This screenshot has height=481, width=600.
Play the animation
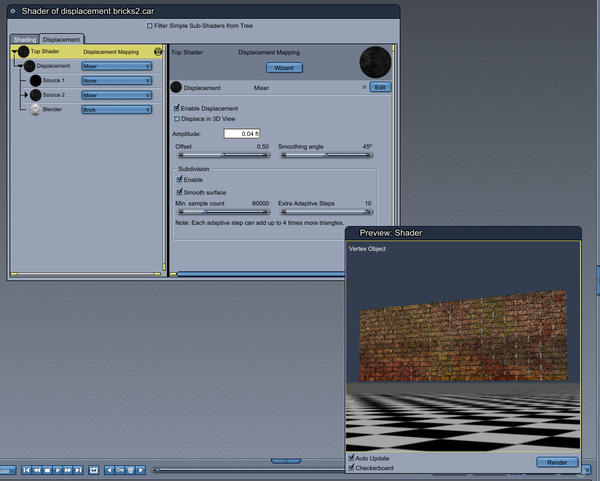pyautogui.click(x=57, y=470)
